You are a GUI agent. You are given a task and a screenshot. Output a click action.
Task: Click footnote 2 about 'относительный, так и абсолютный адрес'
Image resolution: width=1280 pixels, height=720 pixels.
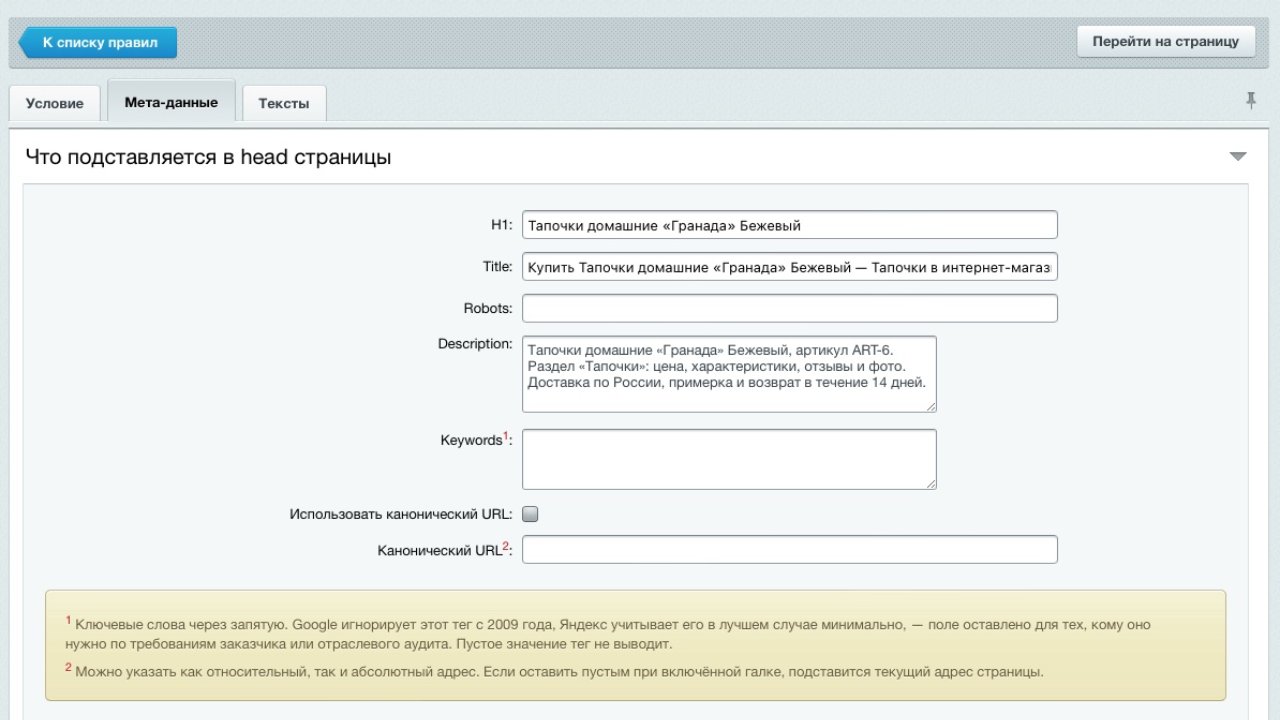pos(555,671)
